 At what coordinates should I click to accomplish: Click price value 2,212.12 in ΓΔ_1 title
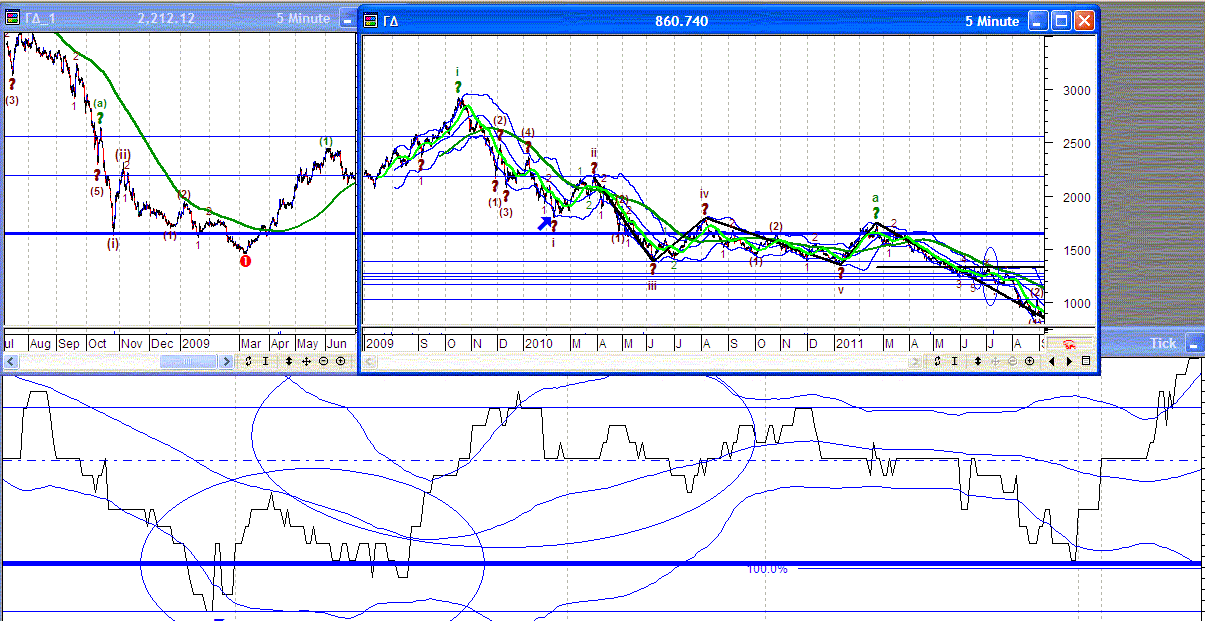168,20
